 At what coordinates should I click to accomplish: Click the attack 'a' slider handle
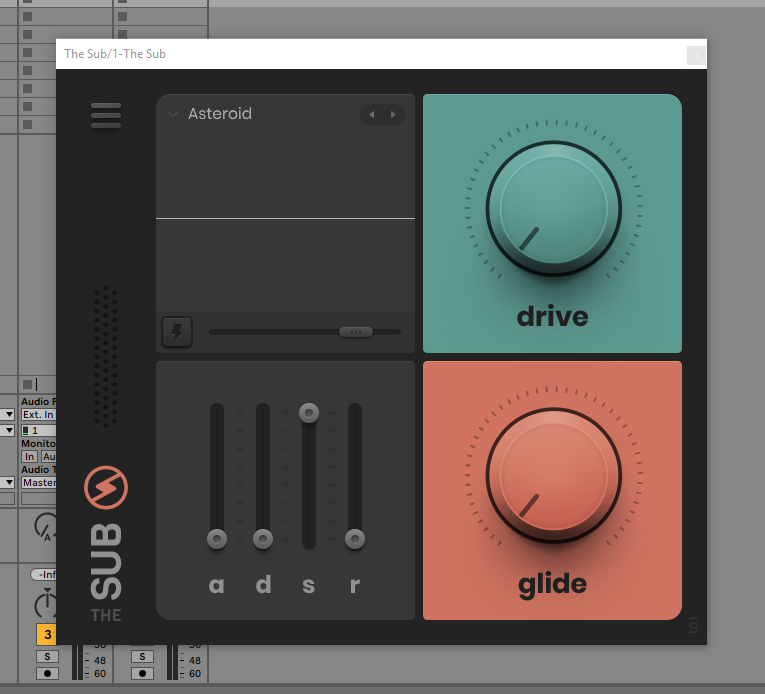217,539
